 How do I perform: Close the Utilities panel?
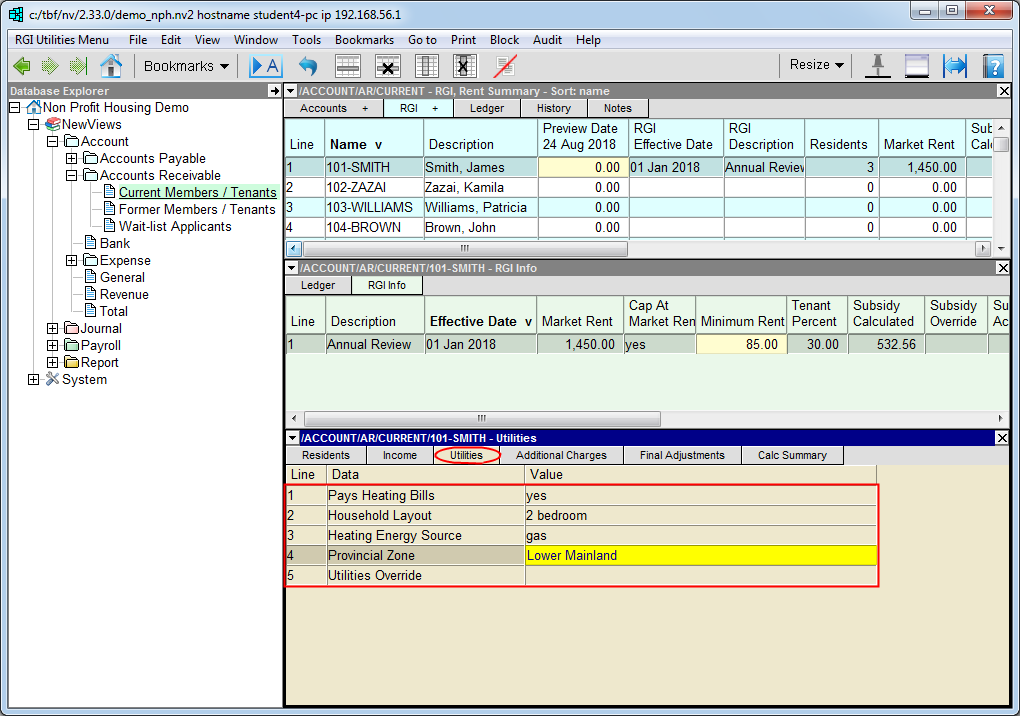[1003, 438]
